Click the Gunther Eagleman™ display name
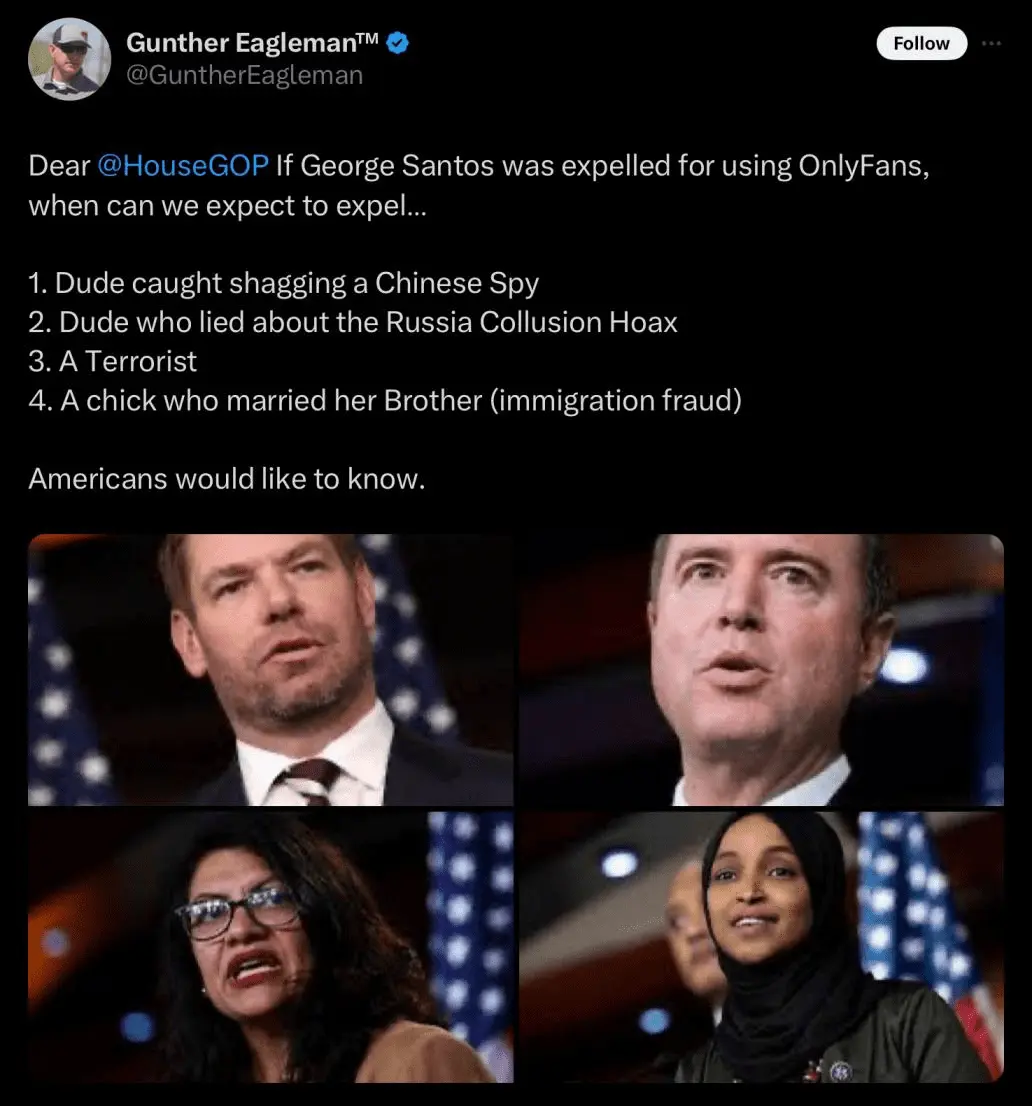The width and height of the screenshot is (1032, 1106). pyautogui.click(x=253, y=43)
